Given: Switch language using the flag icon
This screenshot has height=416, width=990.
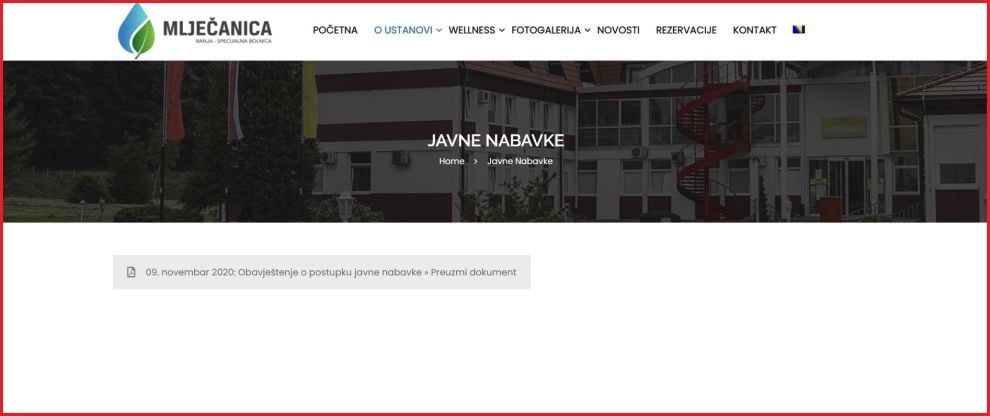Looking at the screenshot, I should pyautogui.click(x=799, y=30).
